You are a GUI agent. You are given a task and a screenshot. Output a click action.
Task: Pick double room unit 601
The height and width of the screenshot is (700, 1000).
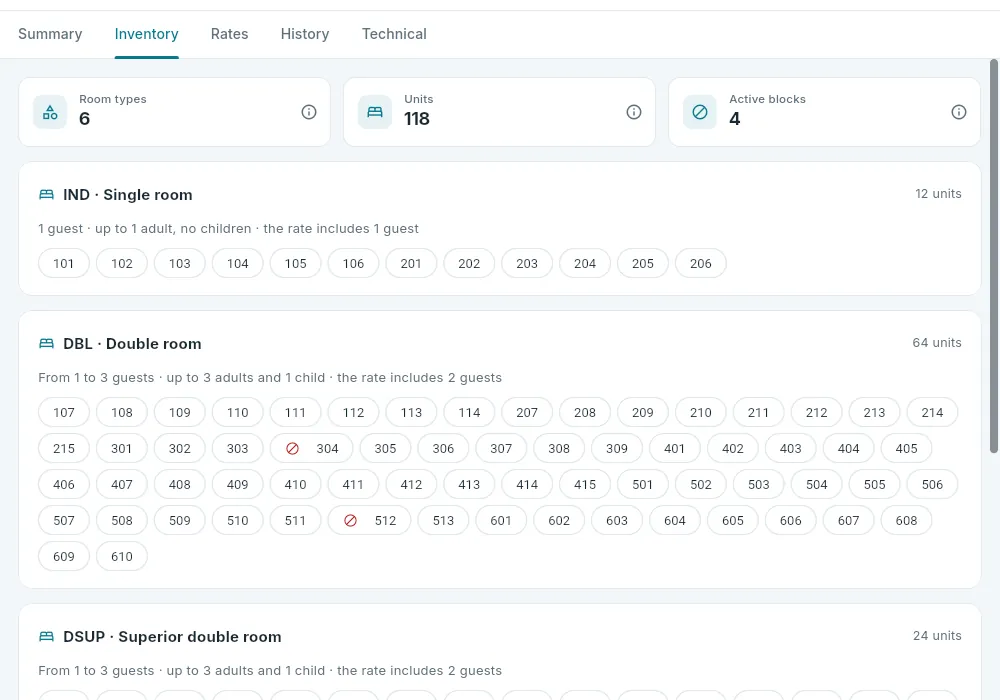(x=501, y=521)
